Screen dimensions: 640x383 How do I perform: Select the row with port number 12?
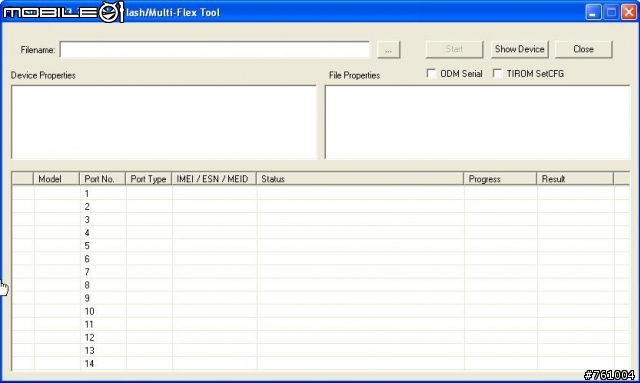(321, 337)
